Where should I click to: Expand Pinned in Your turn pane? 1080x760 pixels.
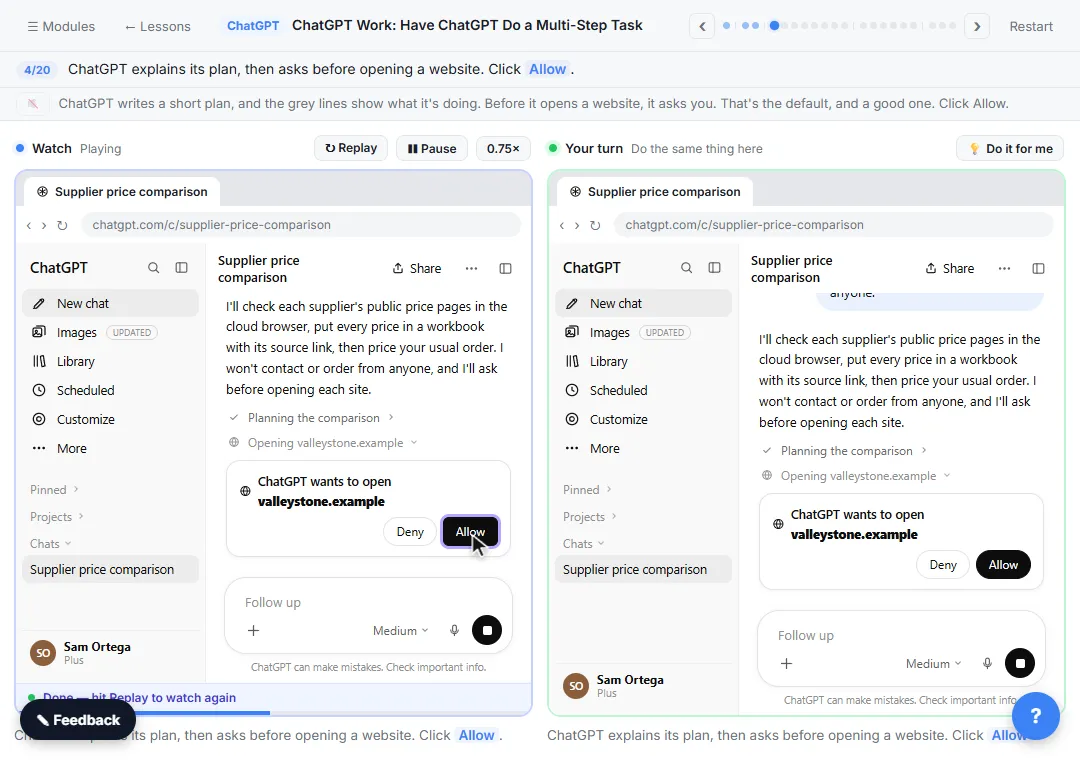(588, 489)
